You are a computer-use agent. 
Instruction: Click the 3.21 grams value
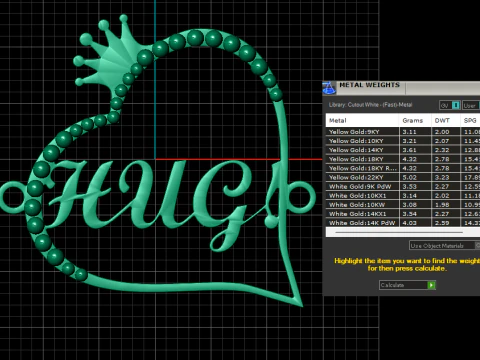coord(409,141)
